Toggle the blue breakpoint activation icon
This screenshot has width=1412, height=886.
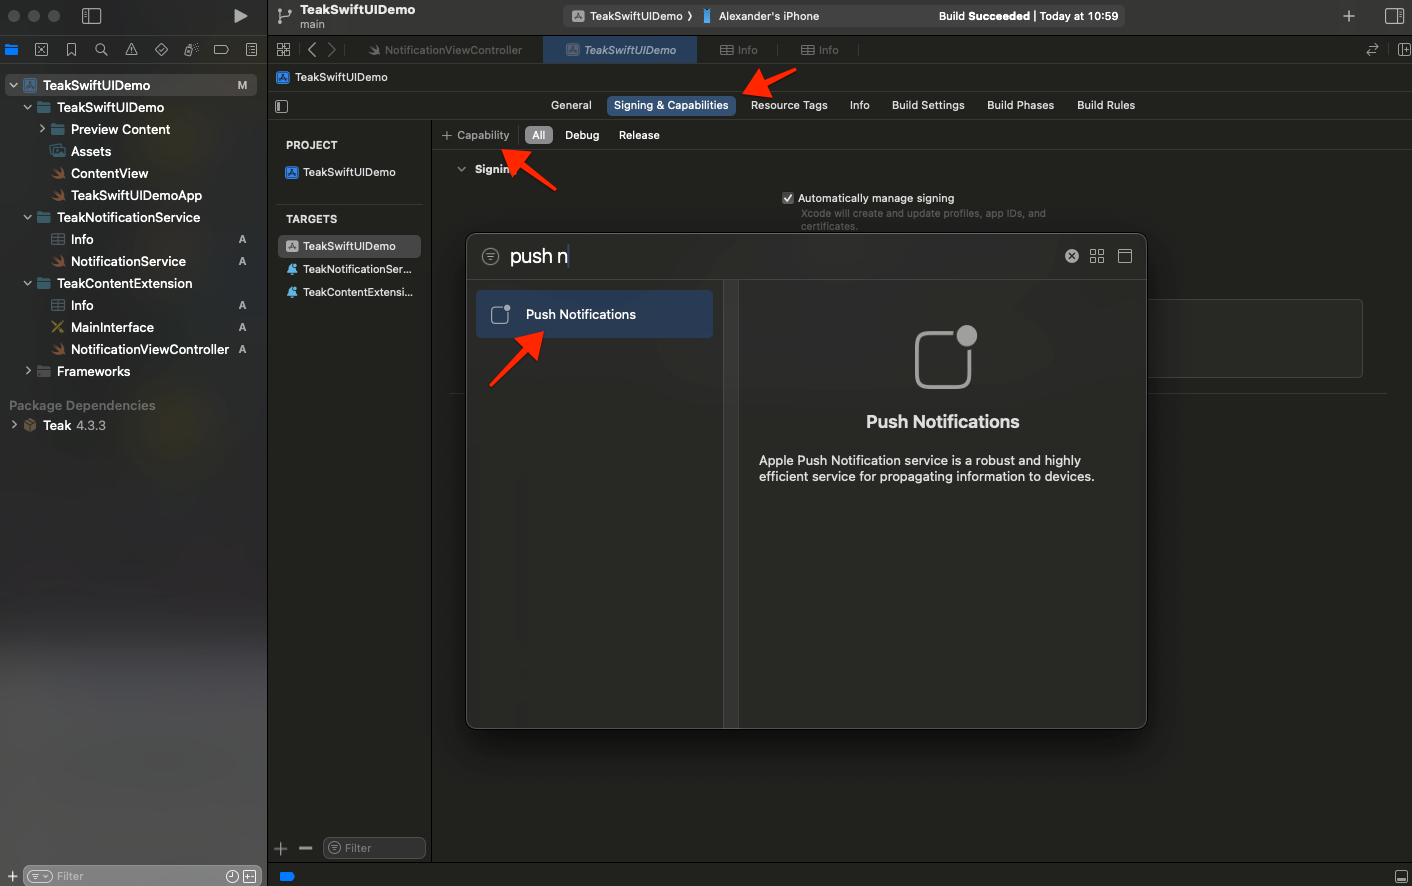click(287, 876)
